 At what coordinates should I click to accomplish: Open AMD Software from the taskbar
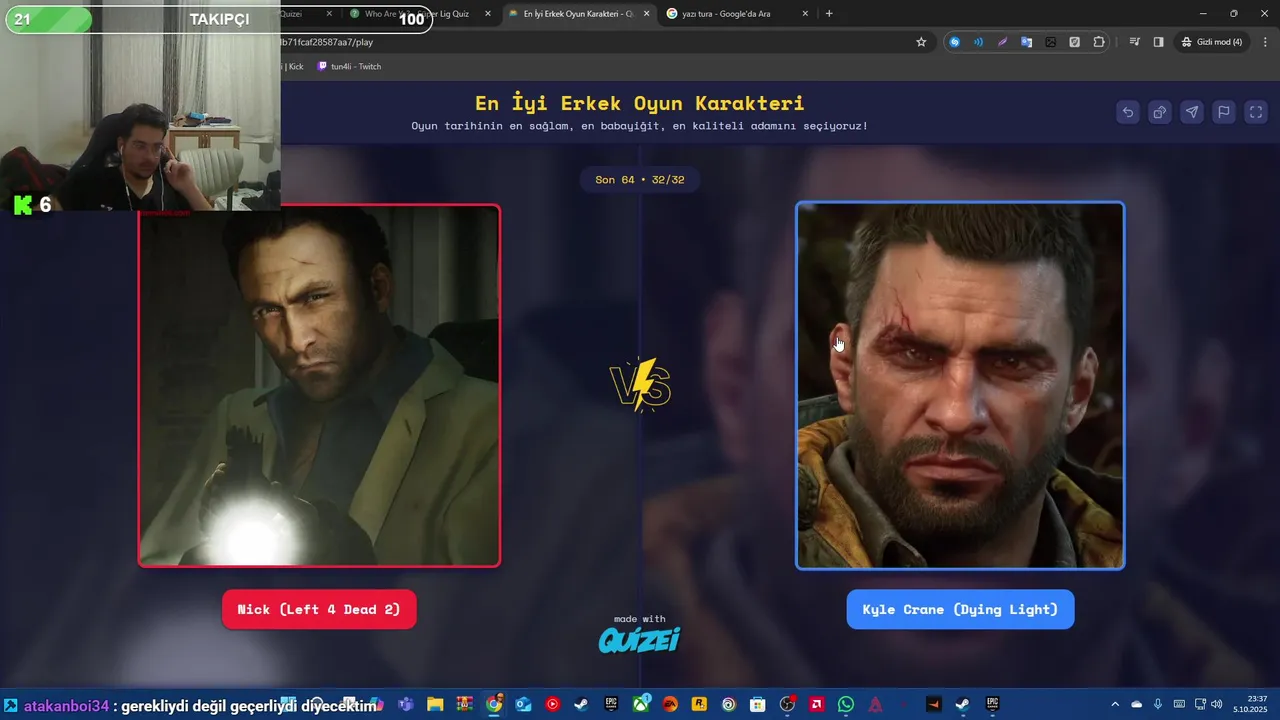tap(816, 704)
